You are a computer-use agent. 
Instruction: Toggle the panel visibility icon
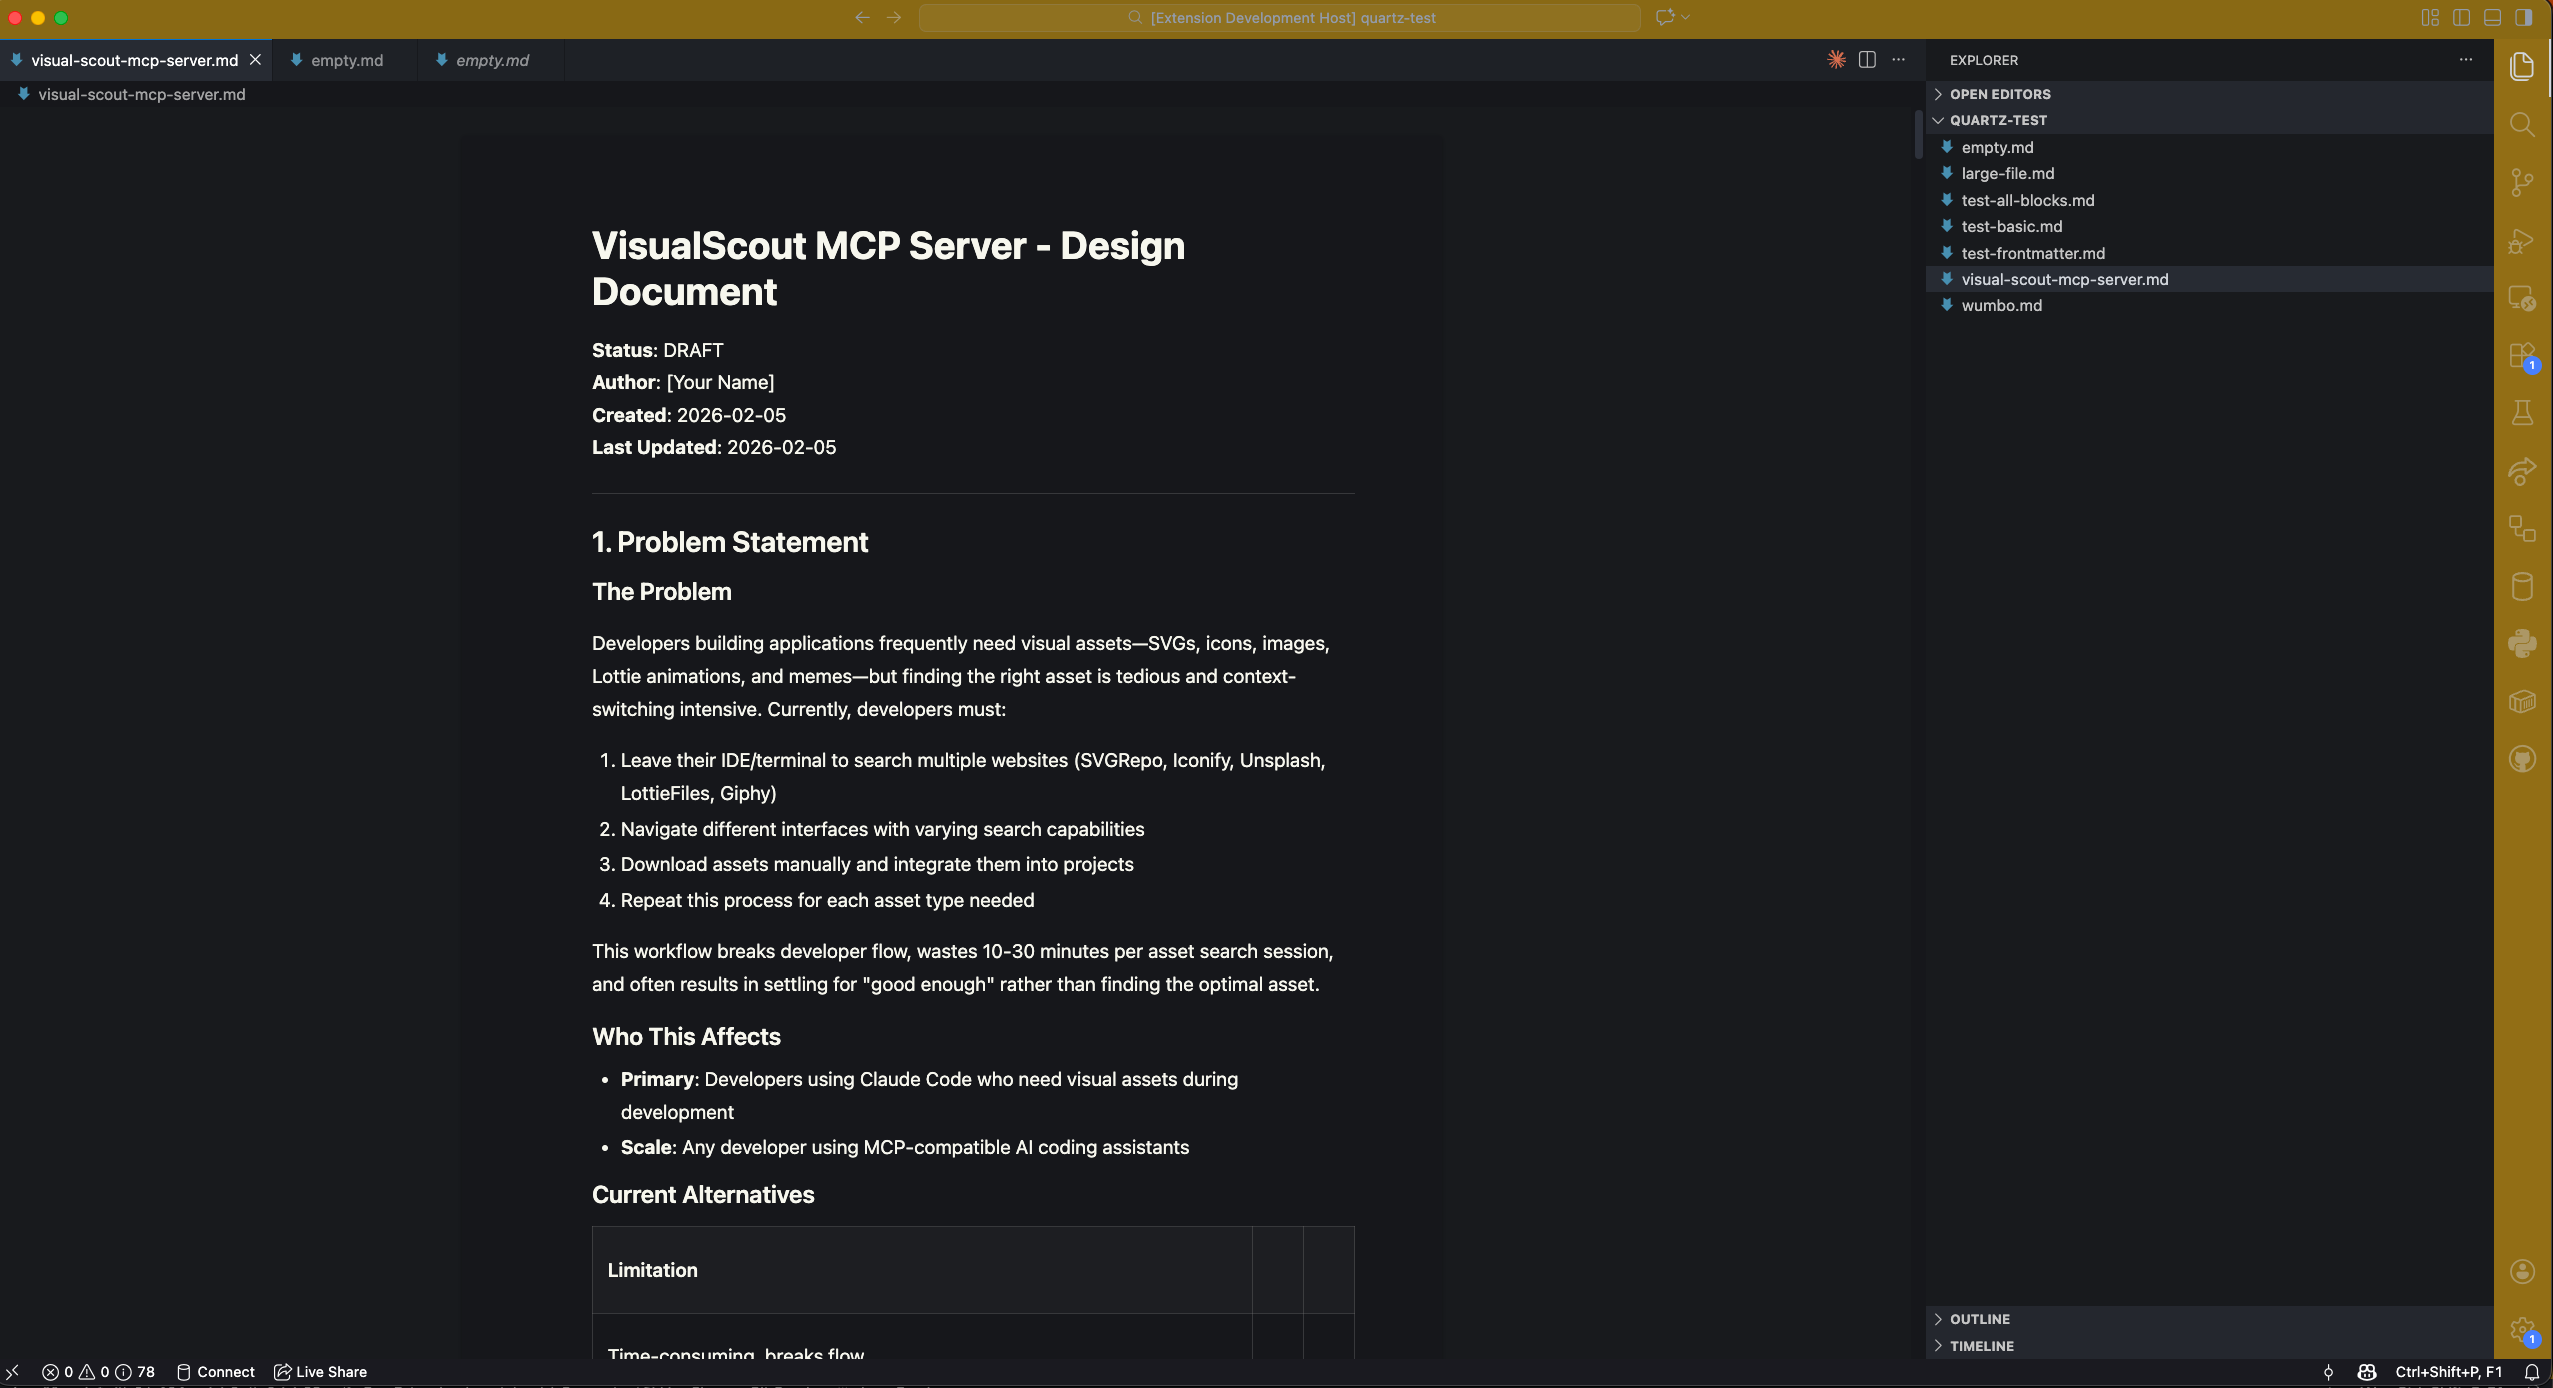point(2493,17)
